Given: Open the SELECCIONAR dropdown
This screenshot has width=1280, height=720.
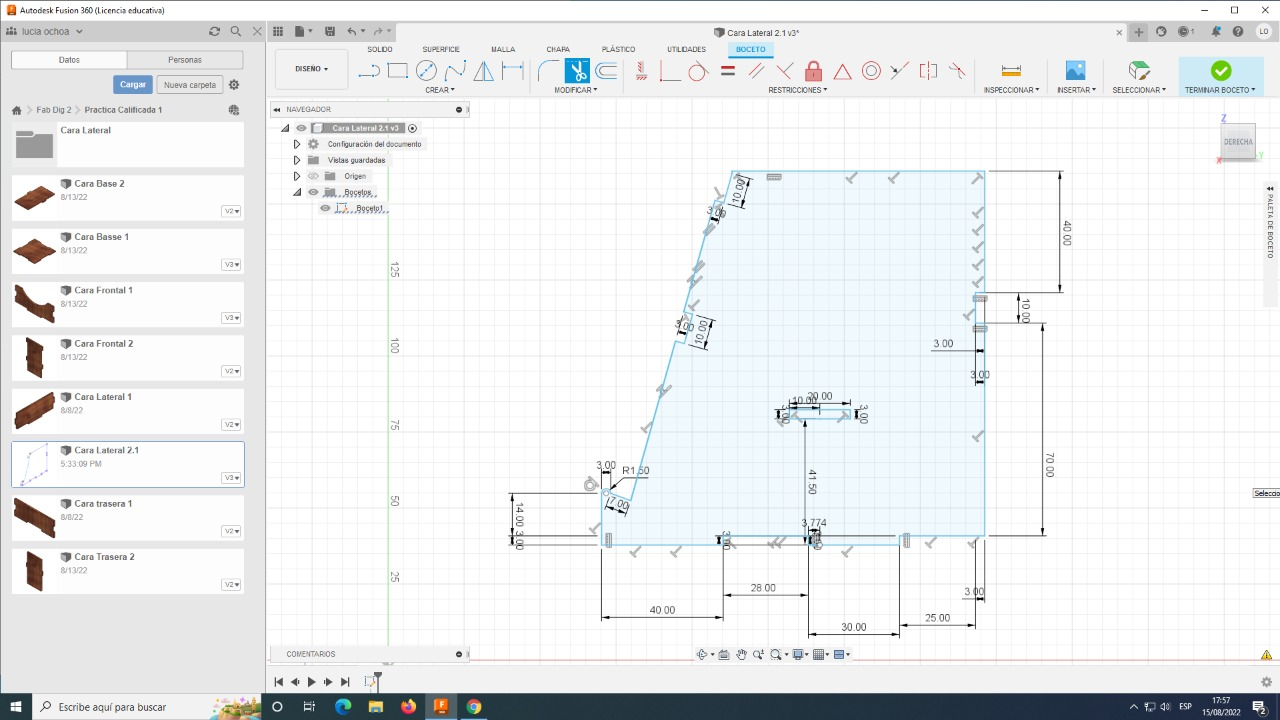Looking at the screenshot, I should [1139, 90].
